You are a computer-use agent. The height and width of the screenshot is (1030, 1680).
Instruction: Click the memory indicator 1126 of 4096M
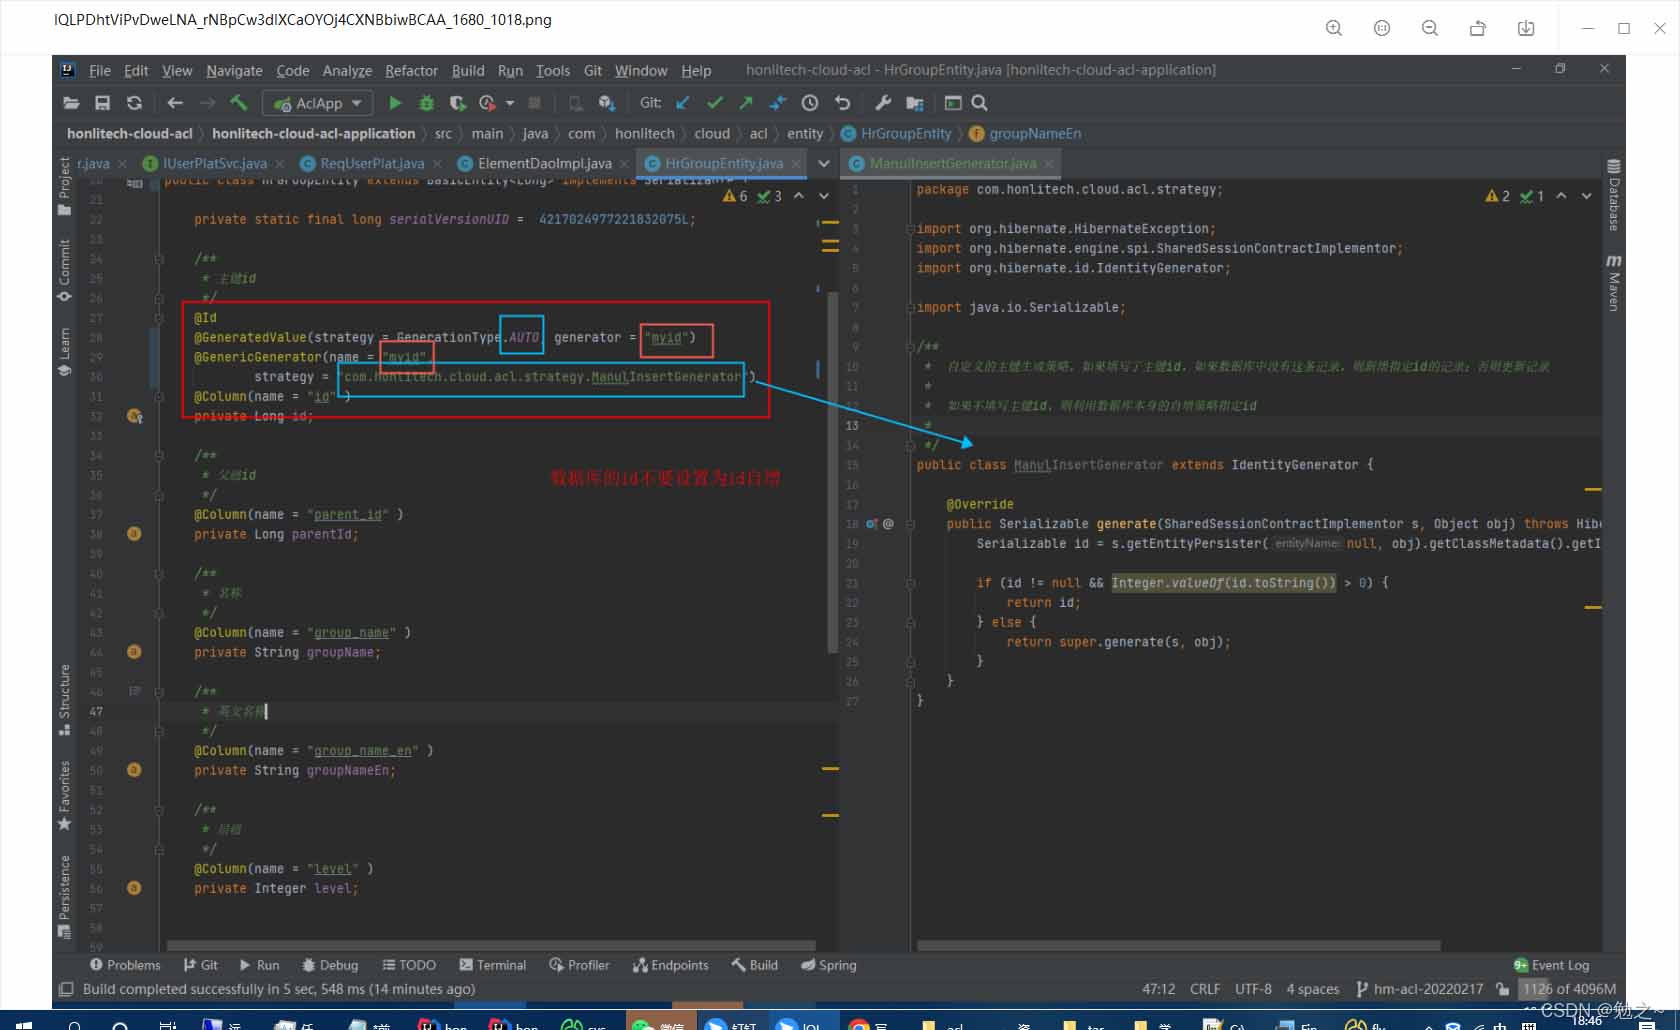pos(1568,989)
